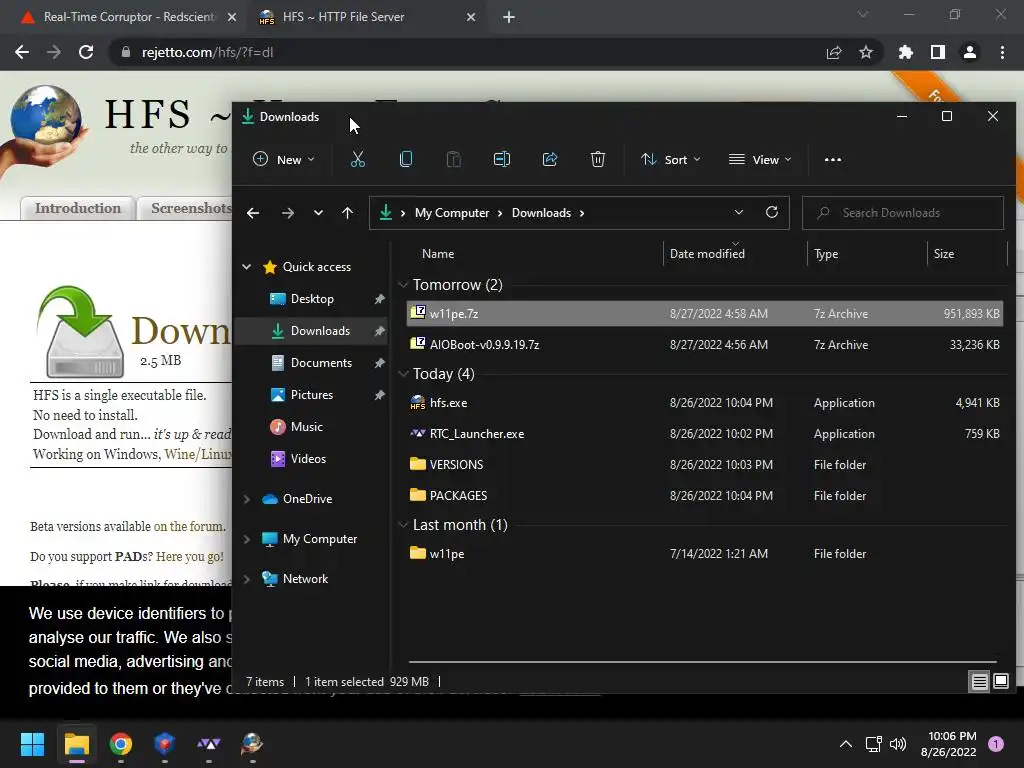This screenshot has height=768, width=1024.
Task: Open the volume control in system tray
Action: [899, 744]
